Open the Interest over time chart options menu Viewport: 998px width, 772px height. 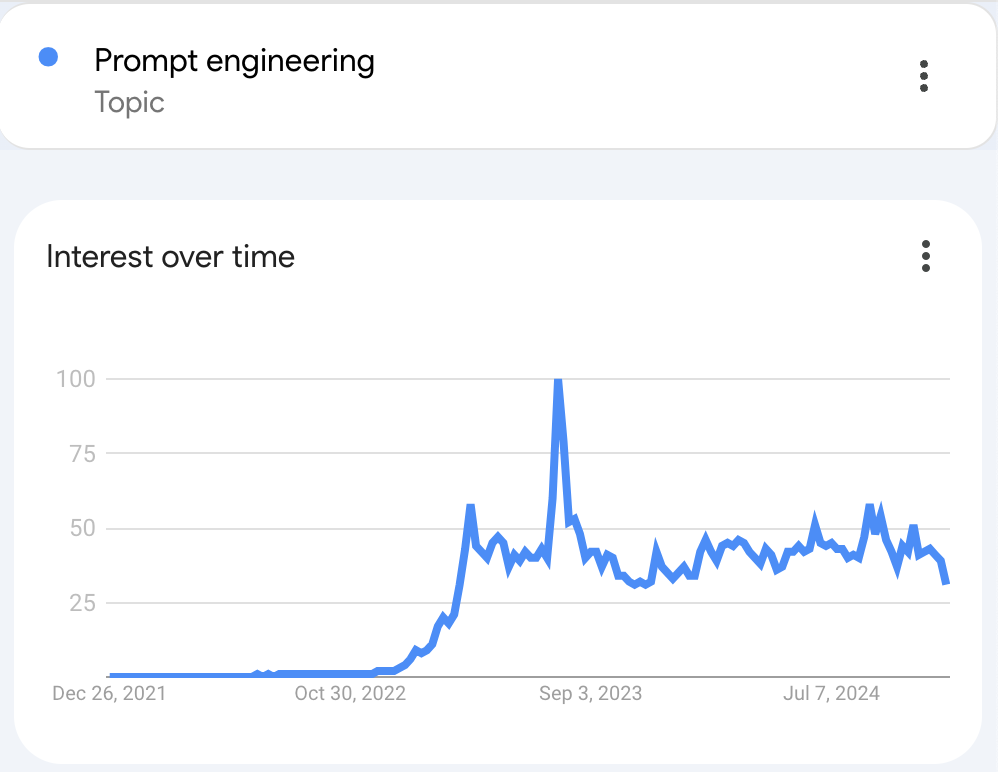pos(926,256)
